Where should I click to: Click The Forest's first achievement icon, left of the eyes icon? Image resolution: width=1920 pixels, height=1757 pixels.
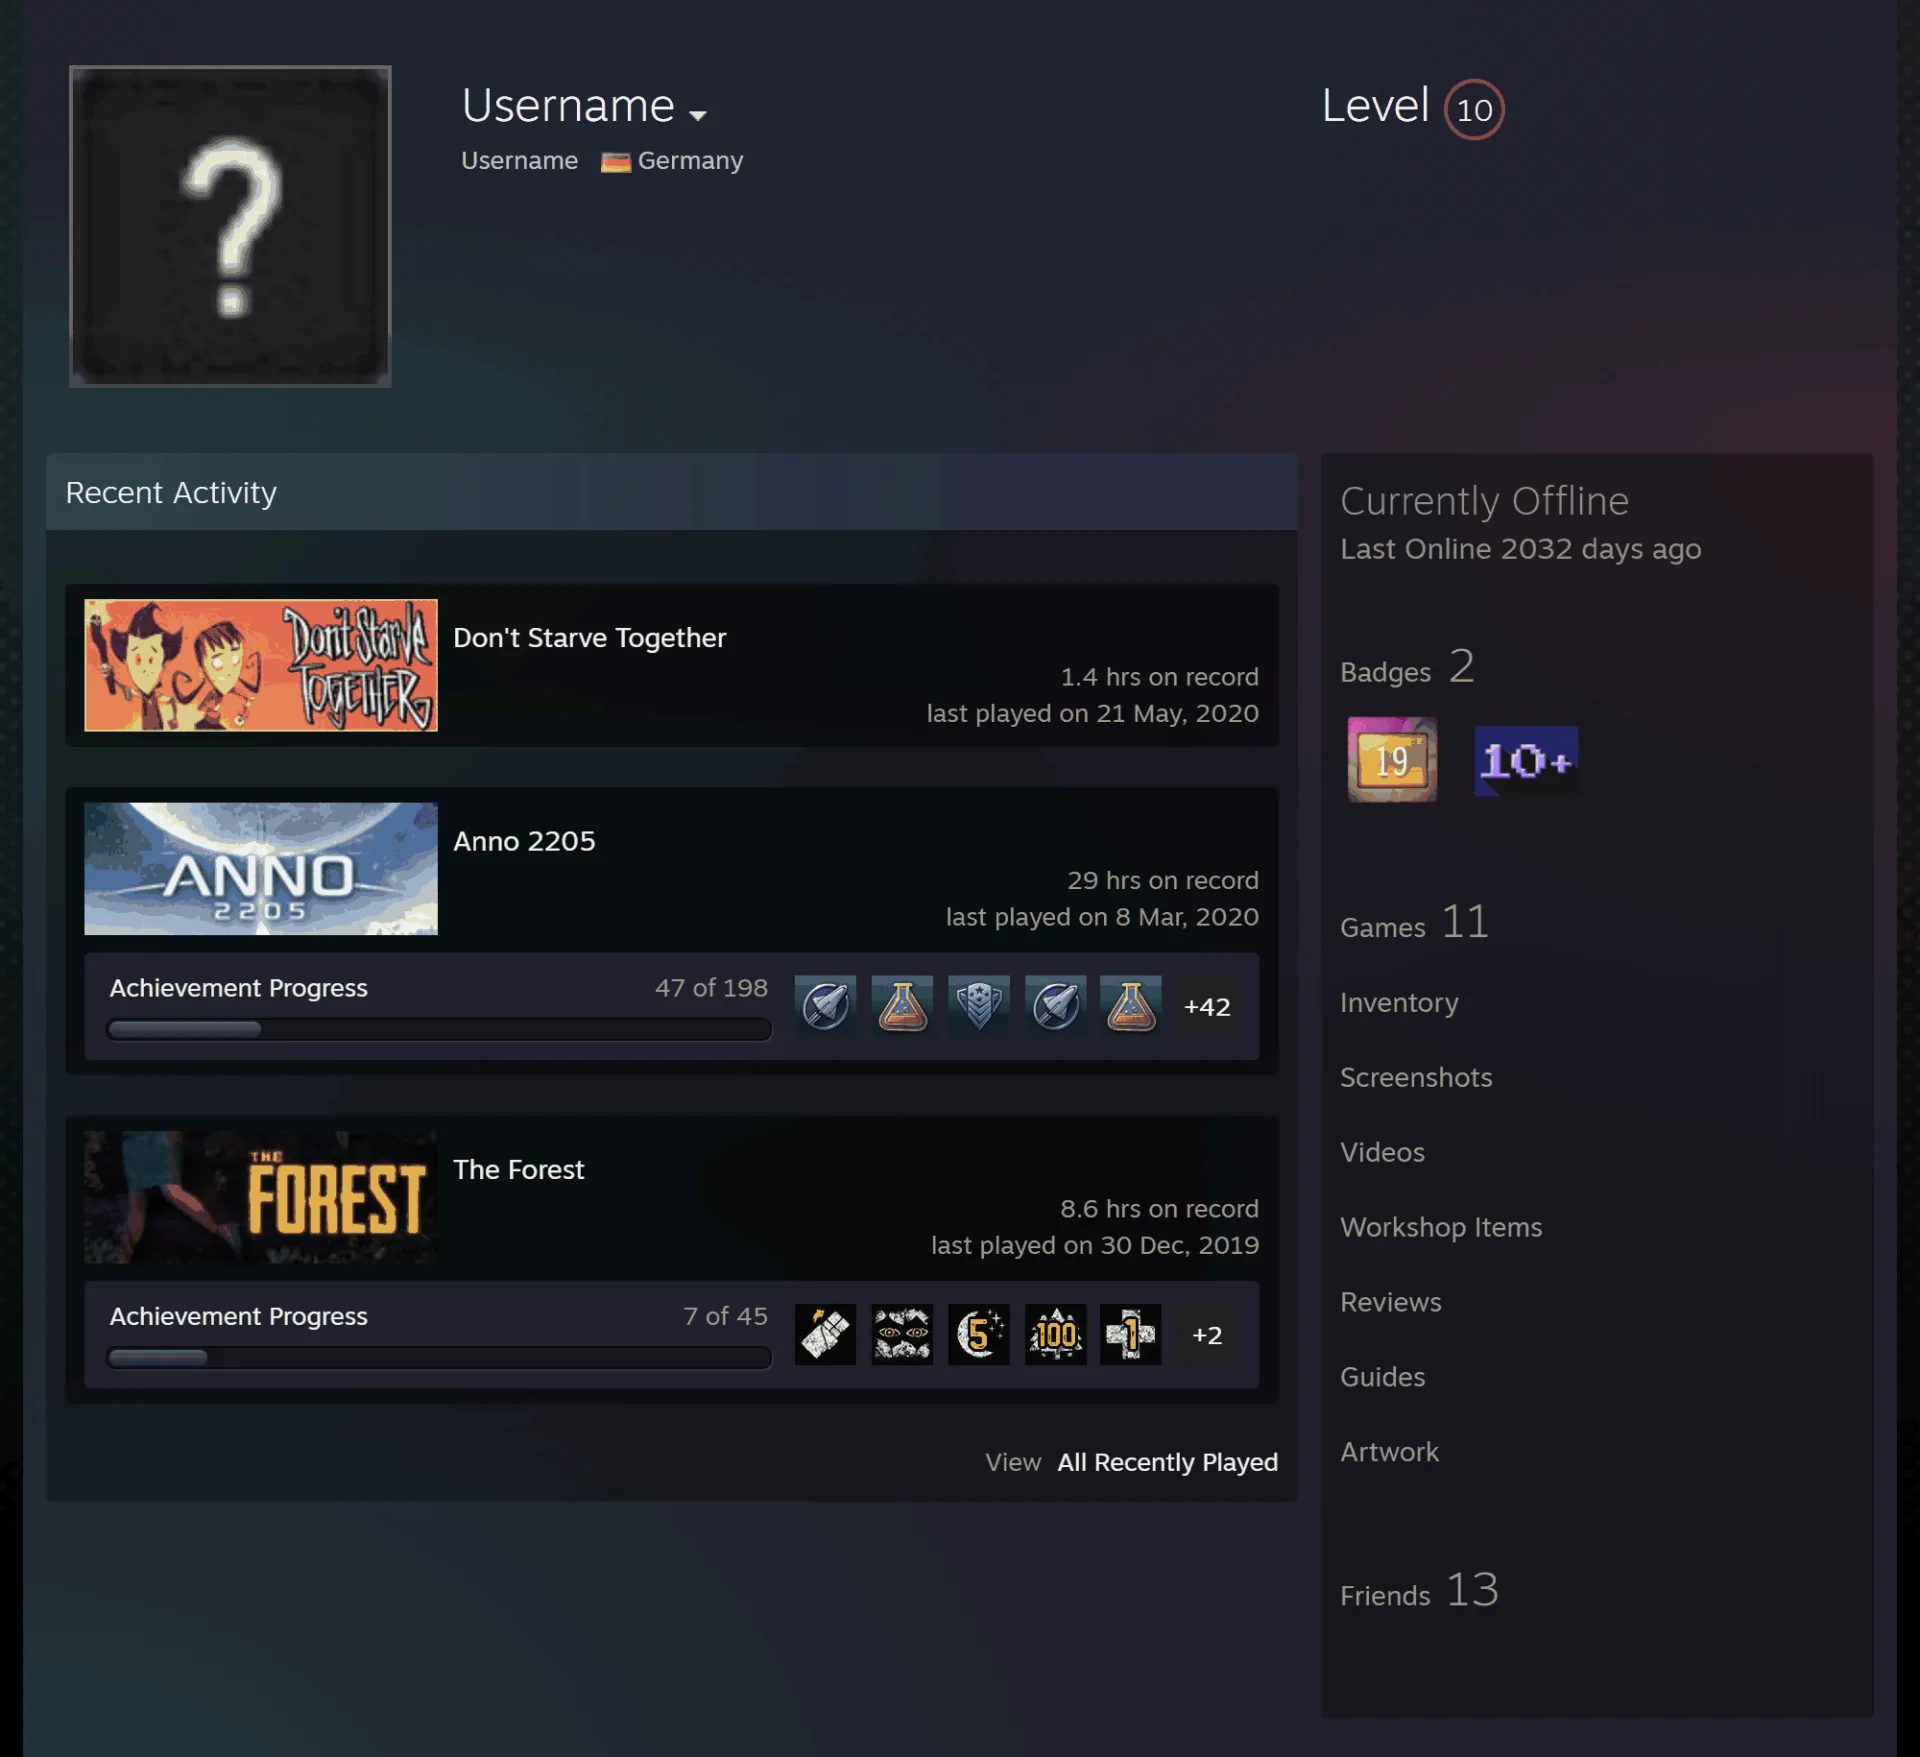tap(826, 1334)
